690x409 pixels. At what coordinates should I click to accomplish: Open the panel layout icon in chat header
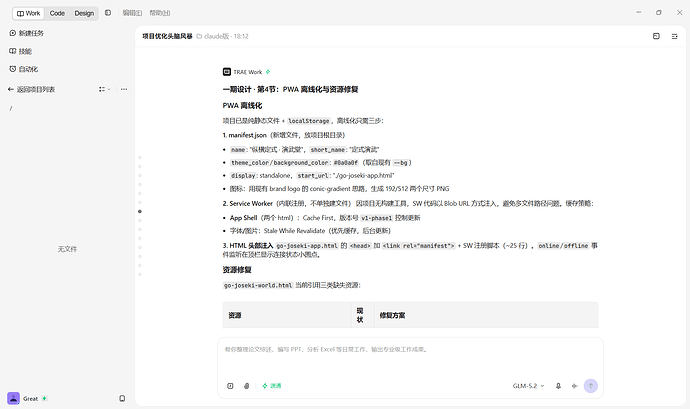pos(656,36)
